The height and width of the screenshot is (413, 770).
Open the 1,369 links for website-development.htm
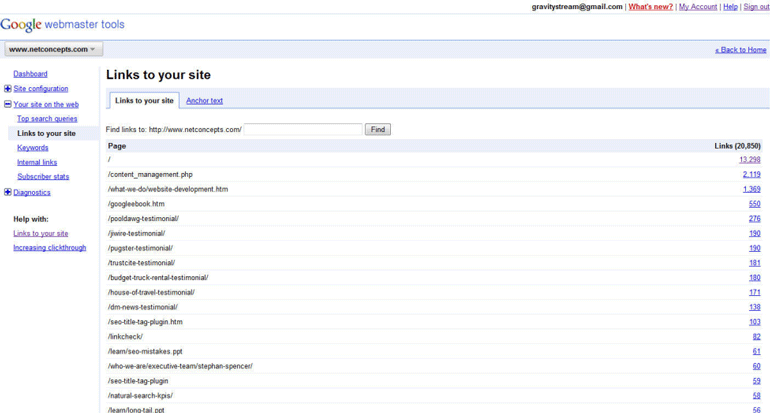tap(752, 190)
